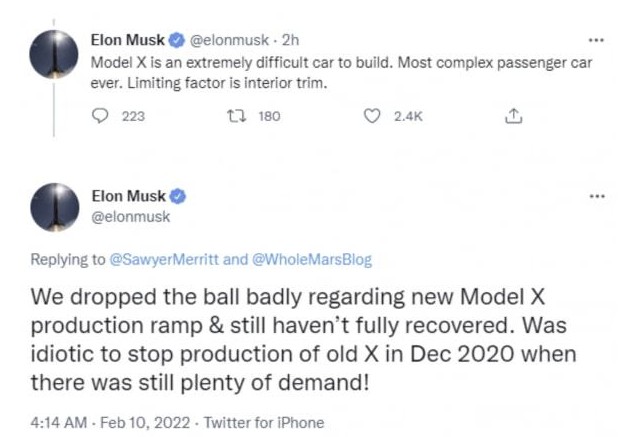Viewport: 624px width, 437px height.
Task: Click the 180 retweets count
Action: (269, 116)
